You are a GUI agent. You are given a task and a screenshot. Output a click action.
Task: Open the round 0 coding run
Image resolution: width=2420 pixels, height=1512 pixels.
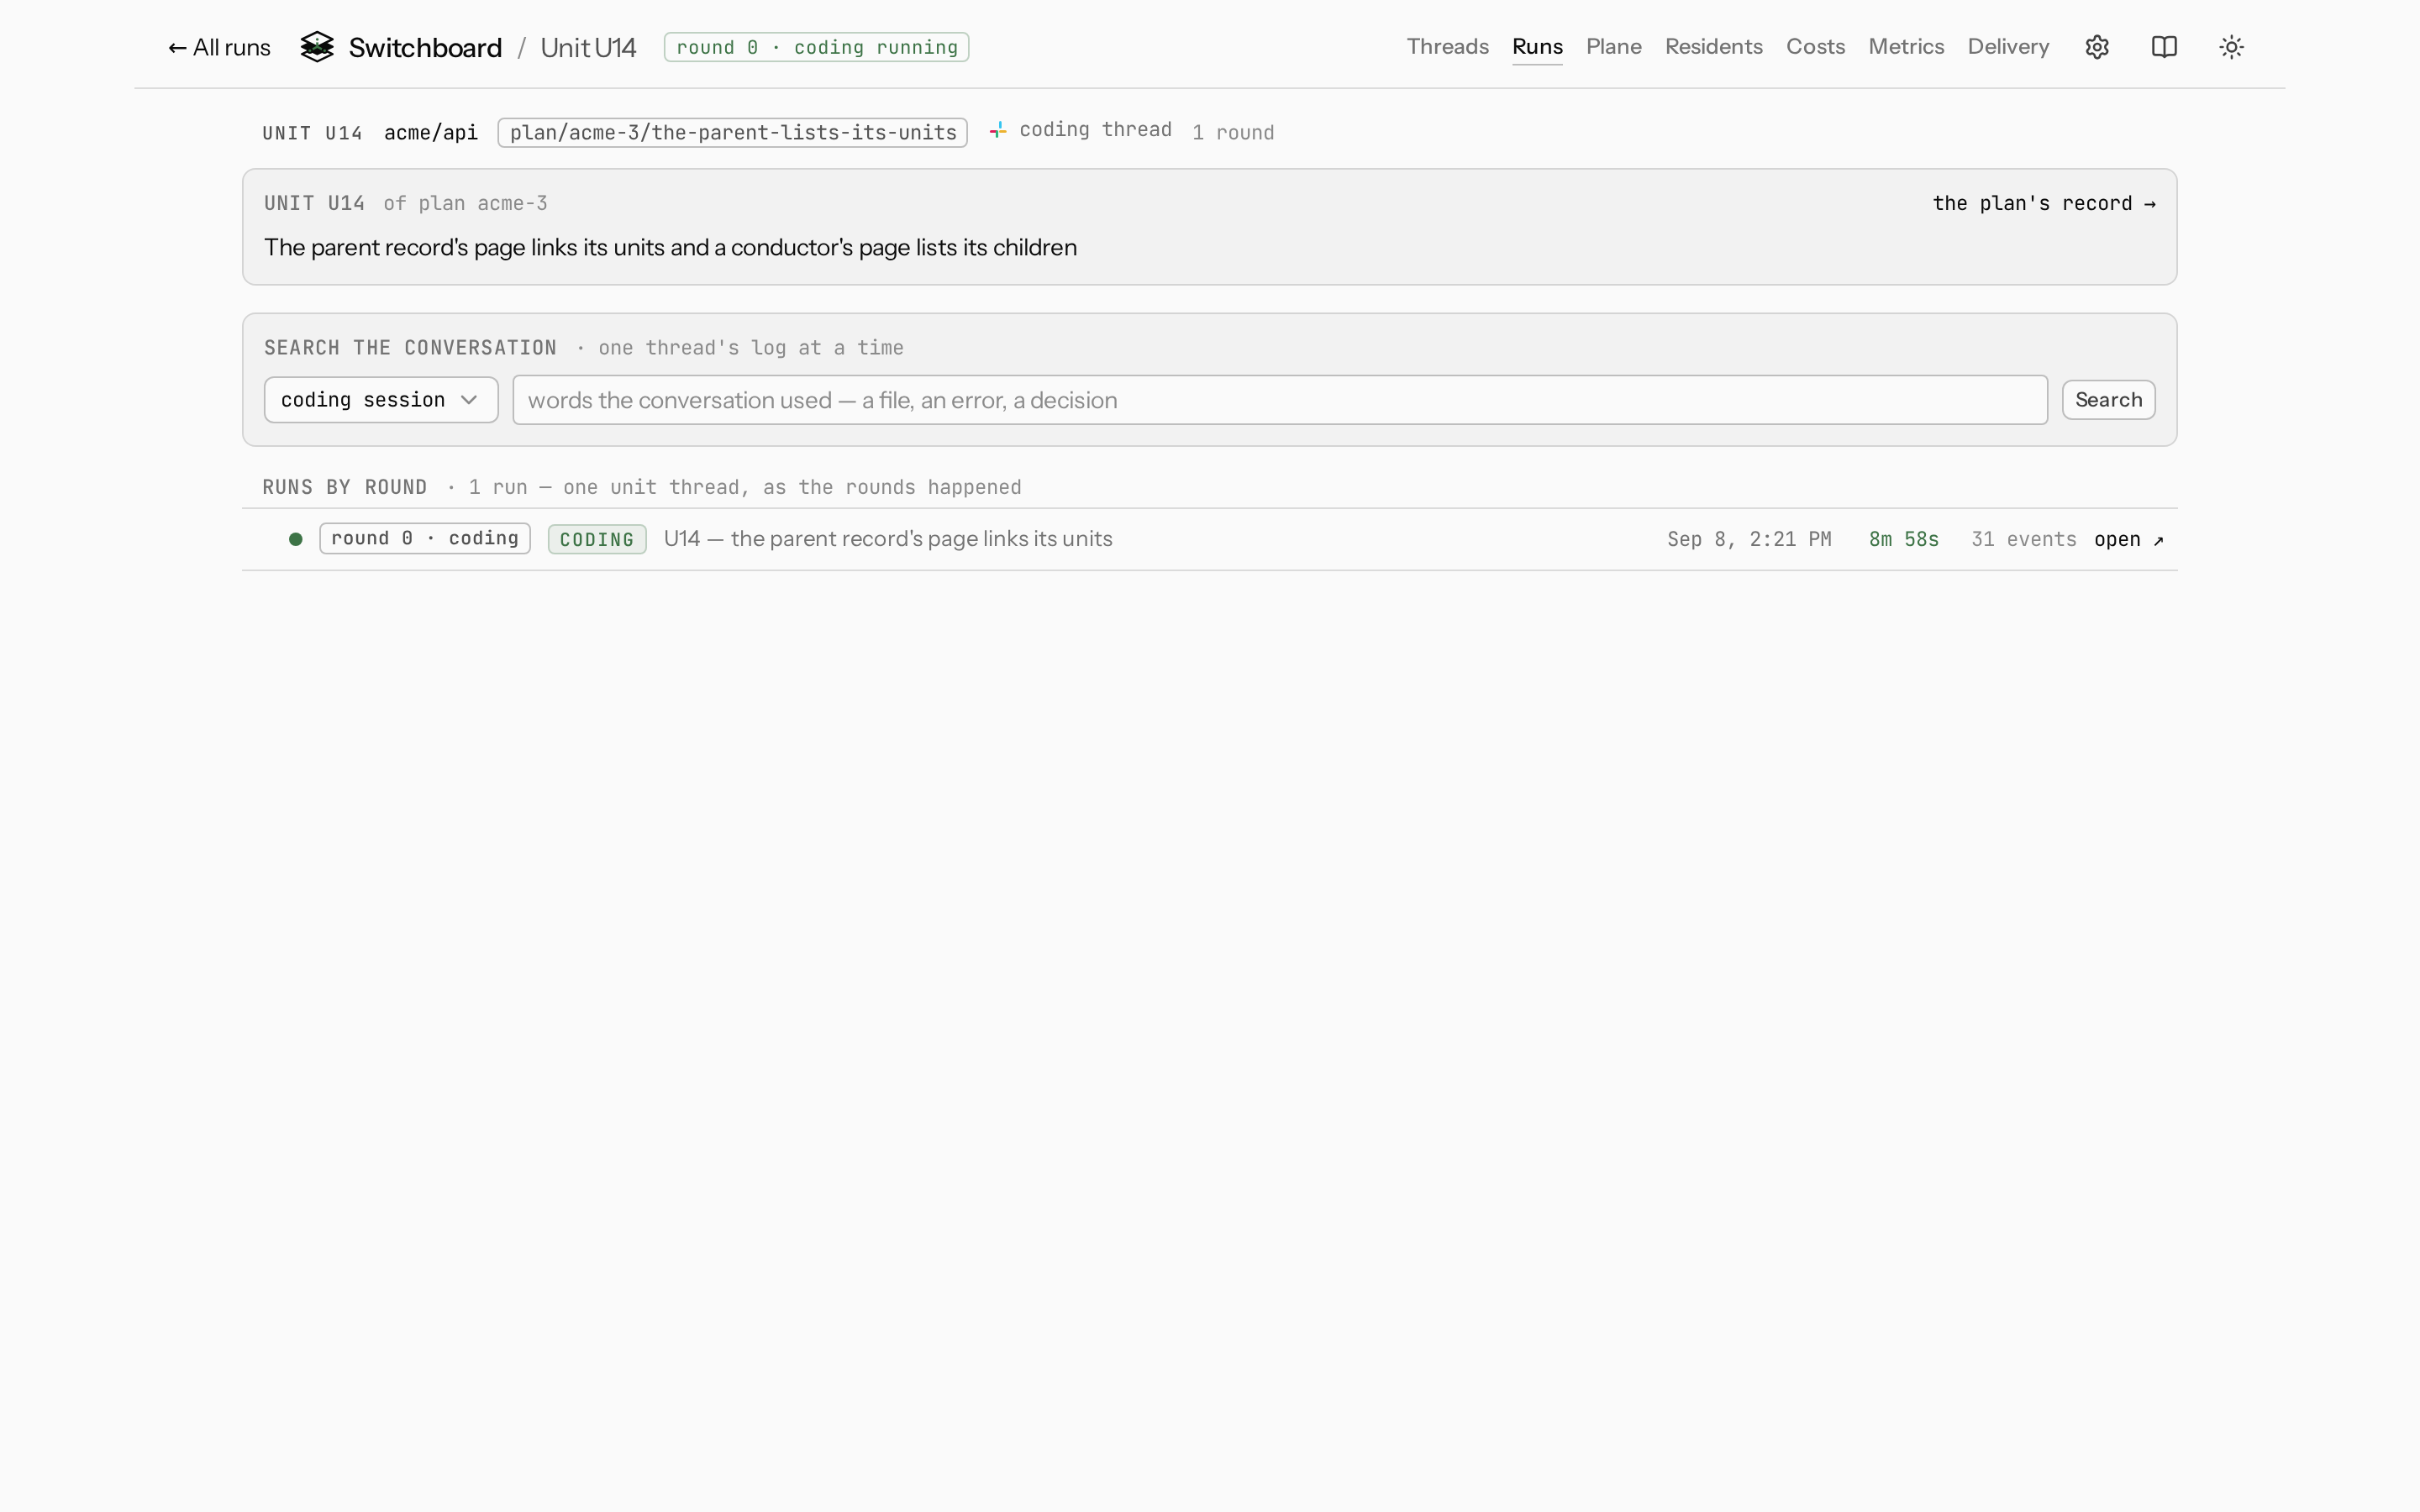click(2129, 540)
